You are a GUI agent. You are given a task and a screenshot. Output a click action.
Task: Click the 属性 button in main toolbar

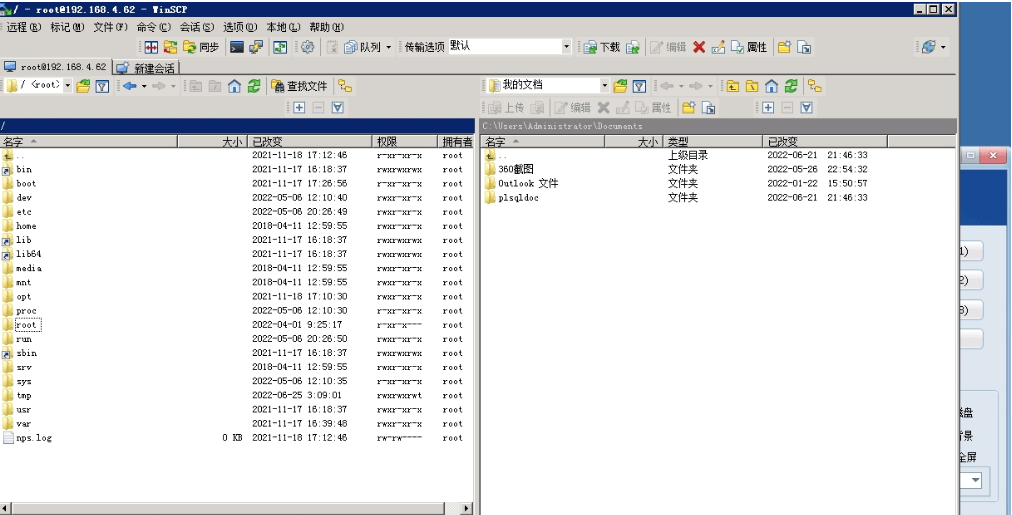tap(749, 47)
